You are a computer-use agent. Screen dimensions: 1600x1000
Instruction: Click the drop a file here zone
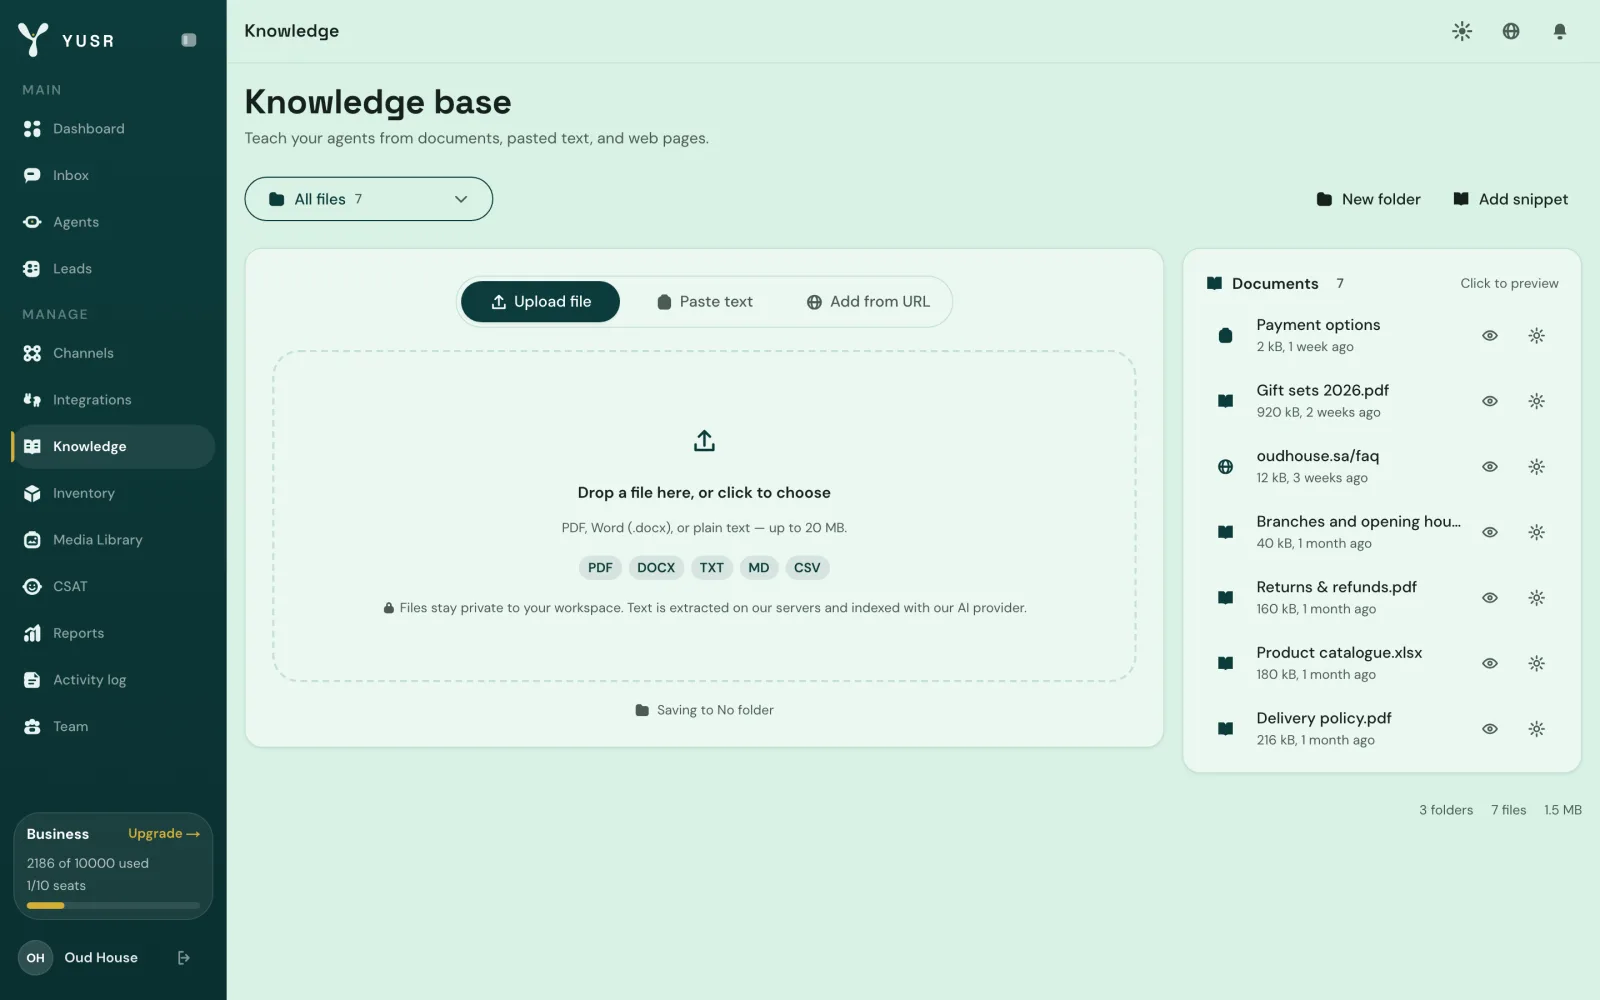click(x=704, y=516)
